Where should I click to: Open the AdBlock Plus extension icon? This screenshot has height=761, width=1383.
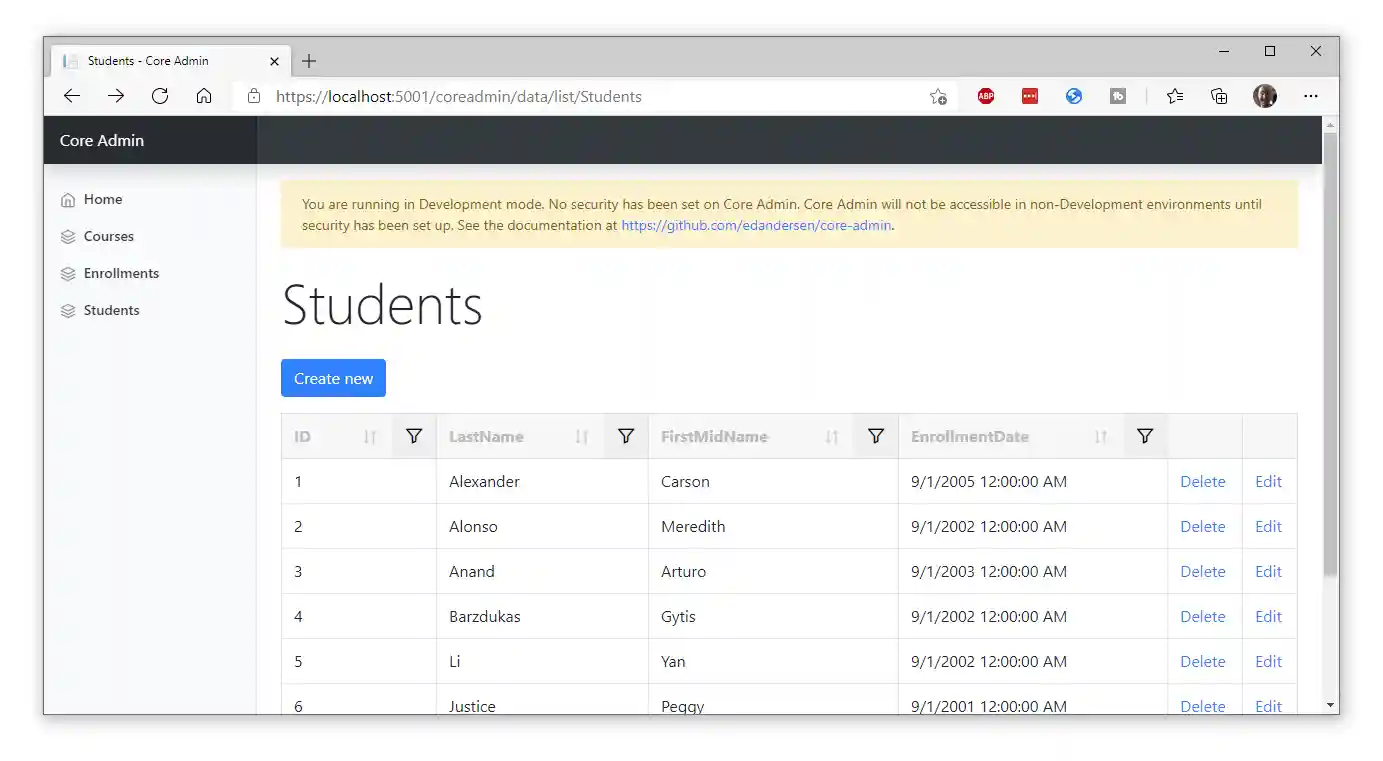pyautogui.click(x=985, y=96)
